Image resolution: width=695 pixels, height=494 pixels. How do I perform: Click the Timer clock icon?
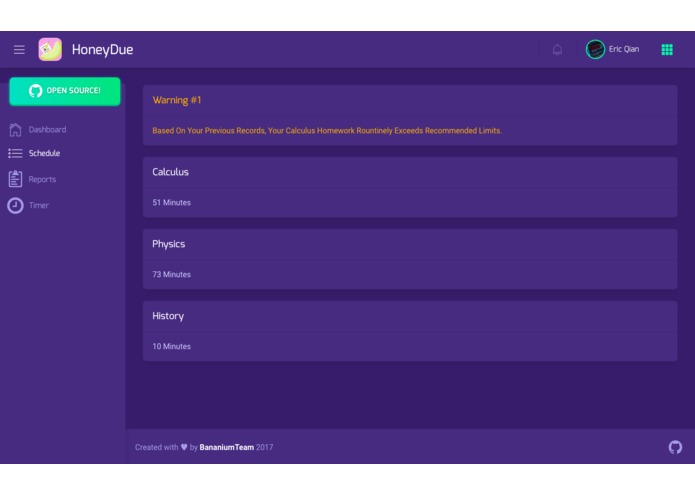coord(15,206)
